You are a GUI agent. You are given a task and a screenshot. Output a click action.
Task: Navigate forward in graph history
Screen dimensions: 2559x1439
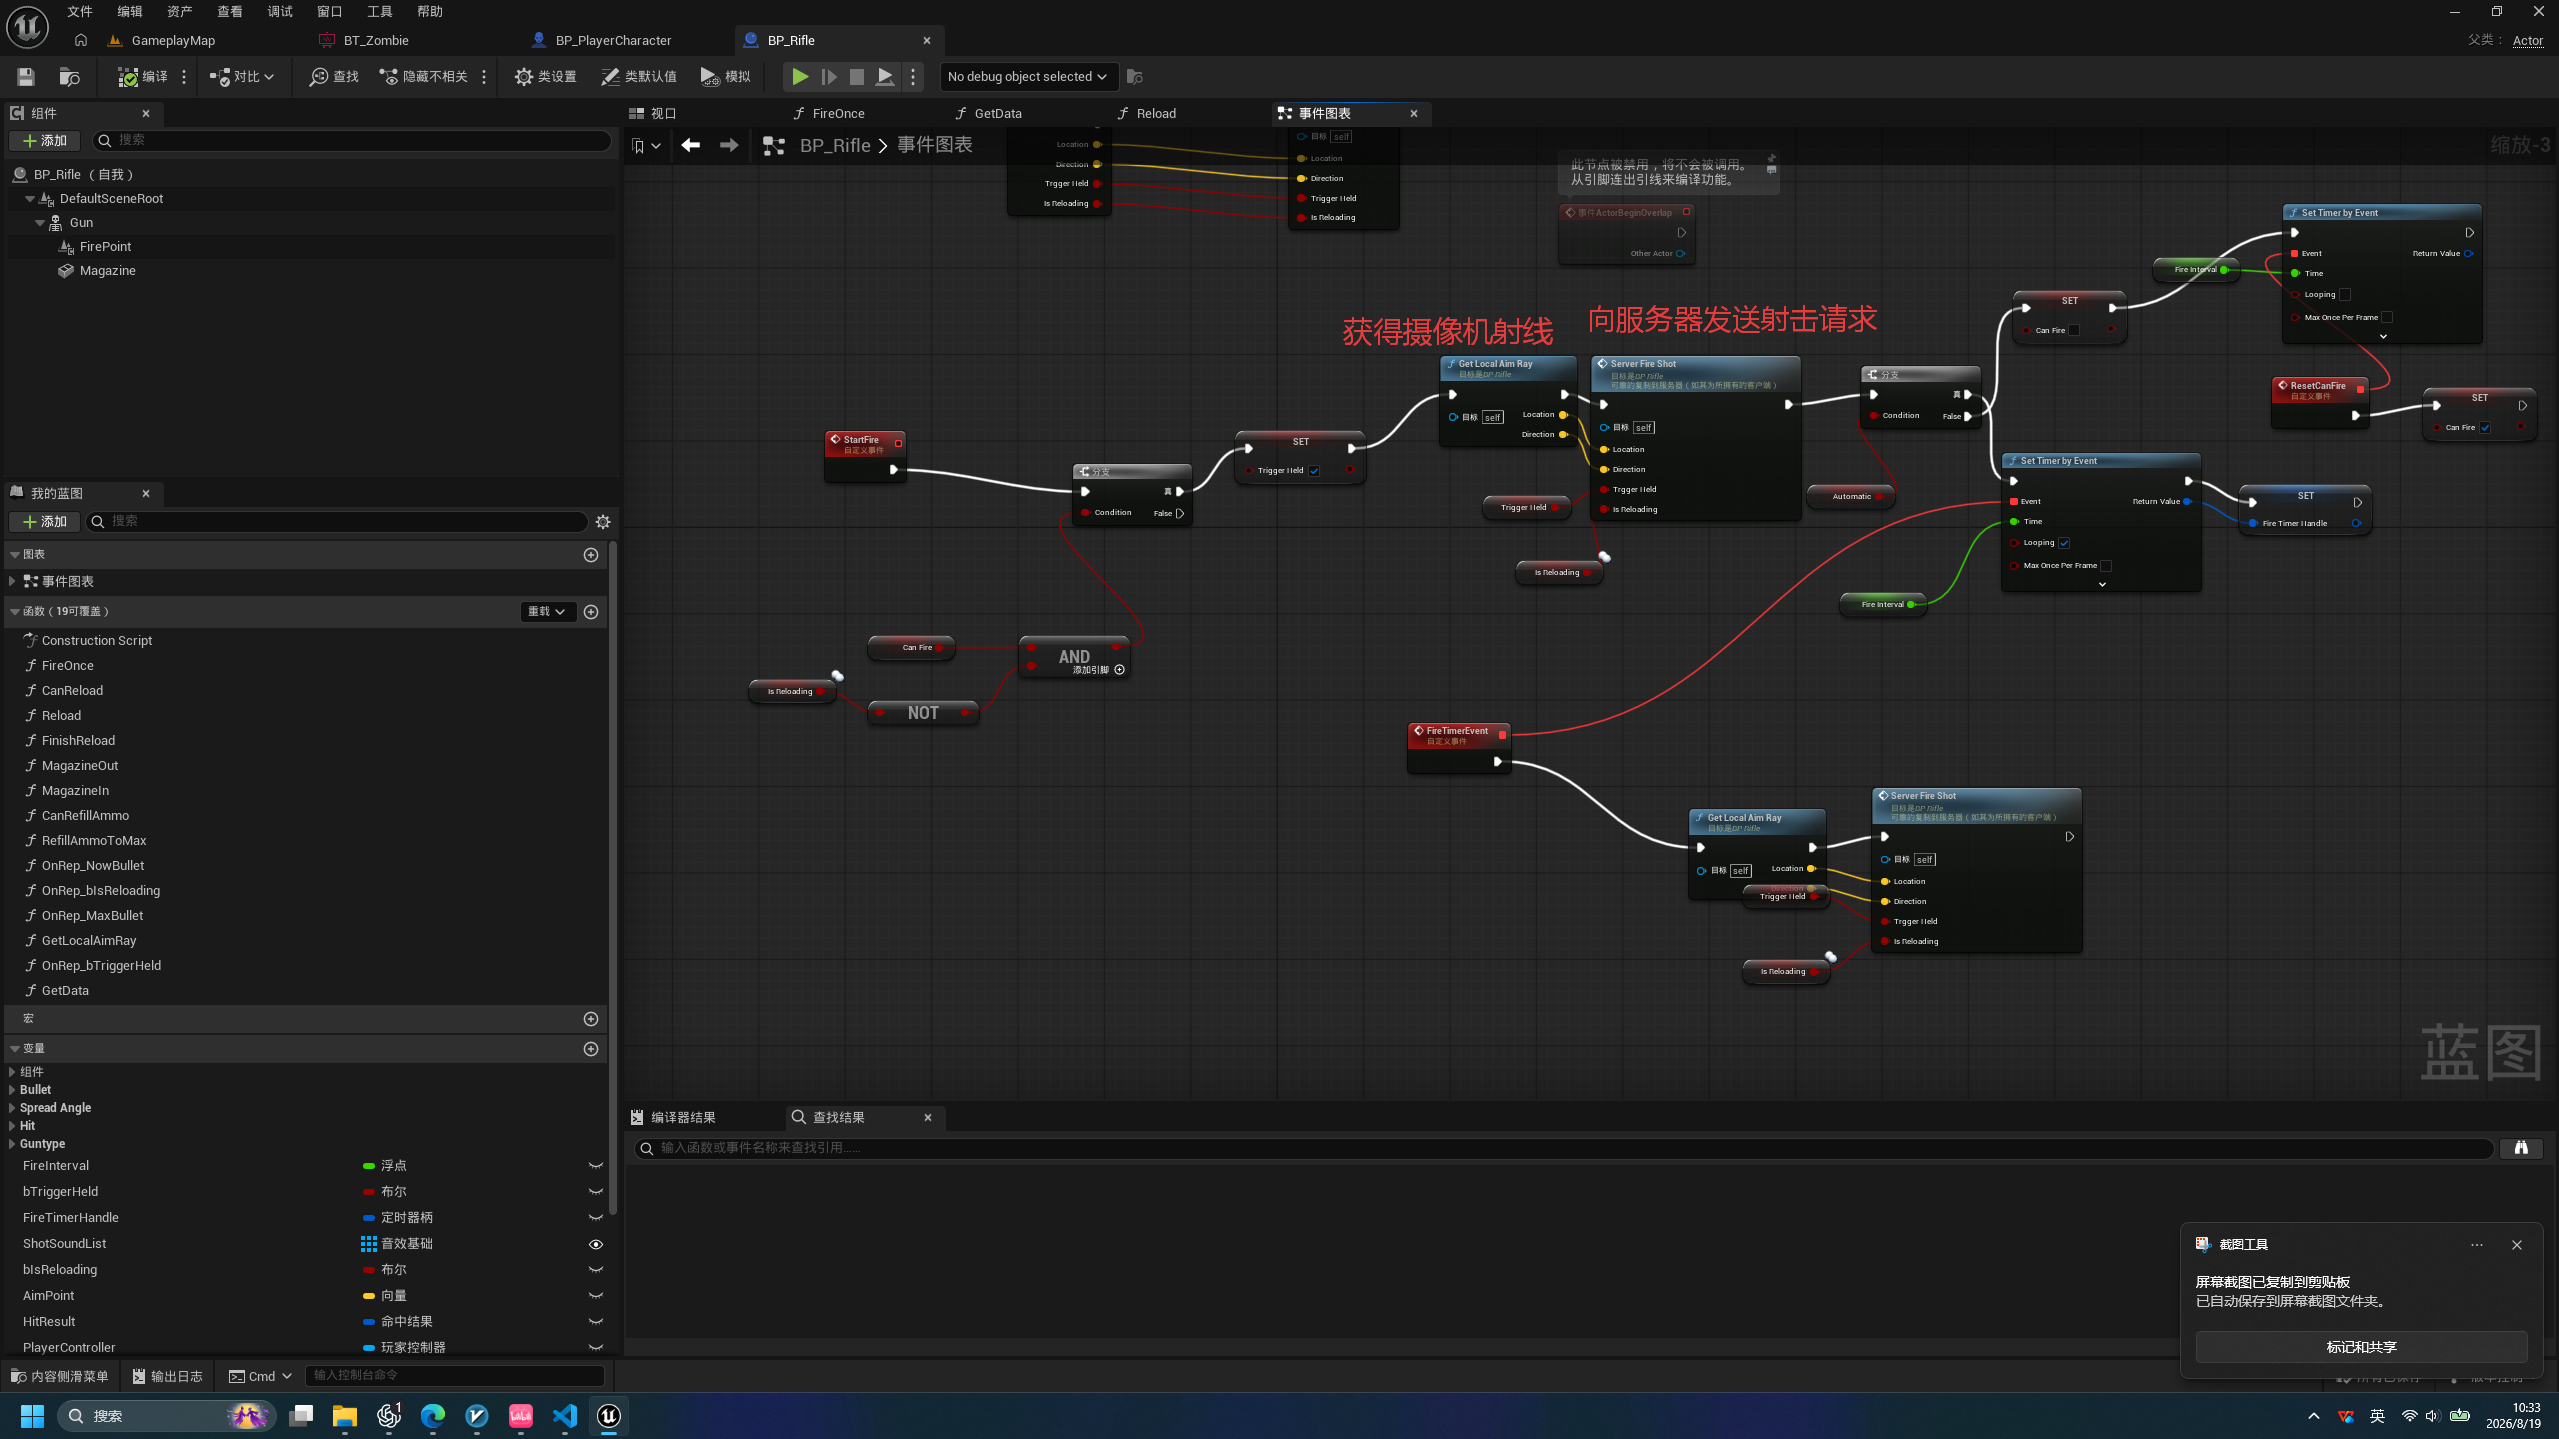point(730,145)
